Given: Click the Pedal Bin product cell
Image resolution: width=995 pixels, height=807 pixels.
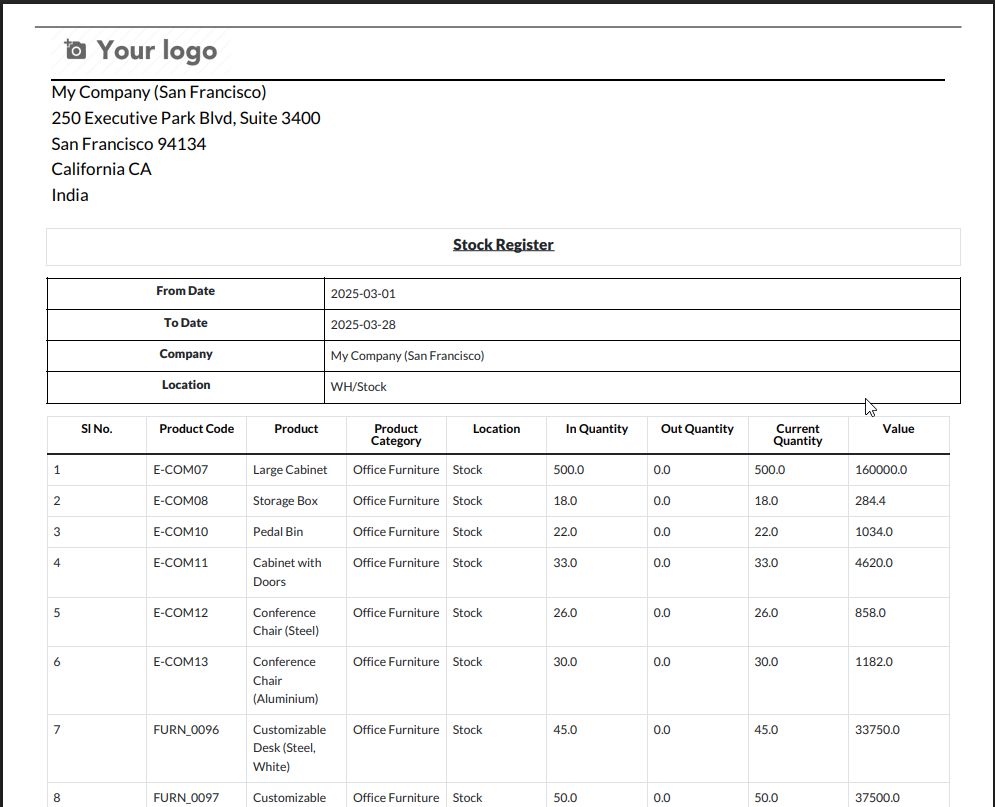Looking at the screenshot, I should tap(278, 532).
